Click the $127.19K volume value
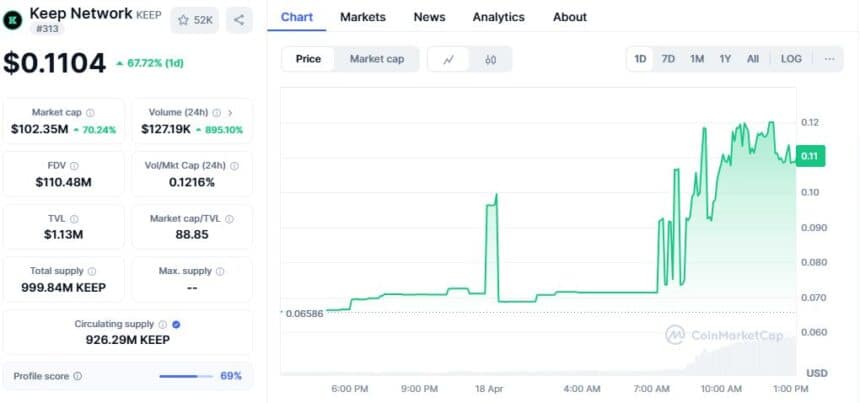Screen dimensions: 860x403 166,130
